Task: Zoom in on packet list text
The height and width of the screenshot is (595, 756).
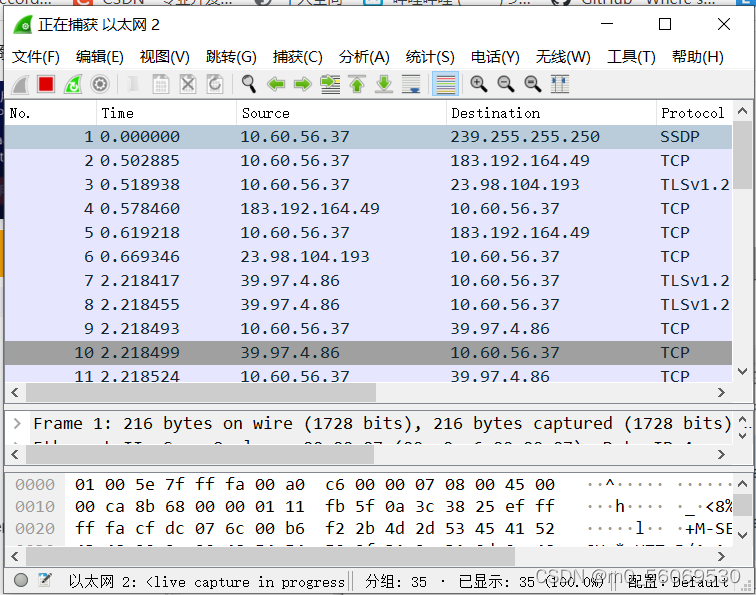Action: (x=479, y=85)
